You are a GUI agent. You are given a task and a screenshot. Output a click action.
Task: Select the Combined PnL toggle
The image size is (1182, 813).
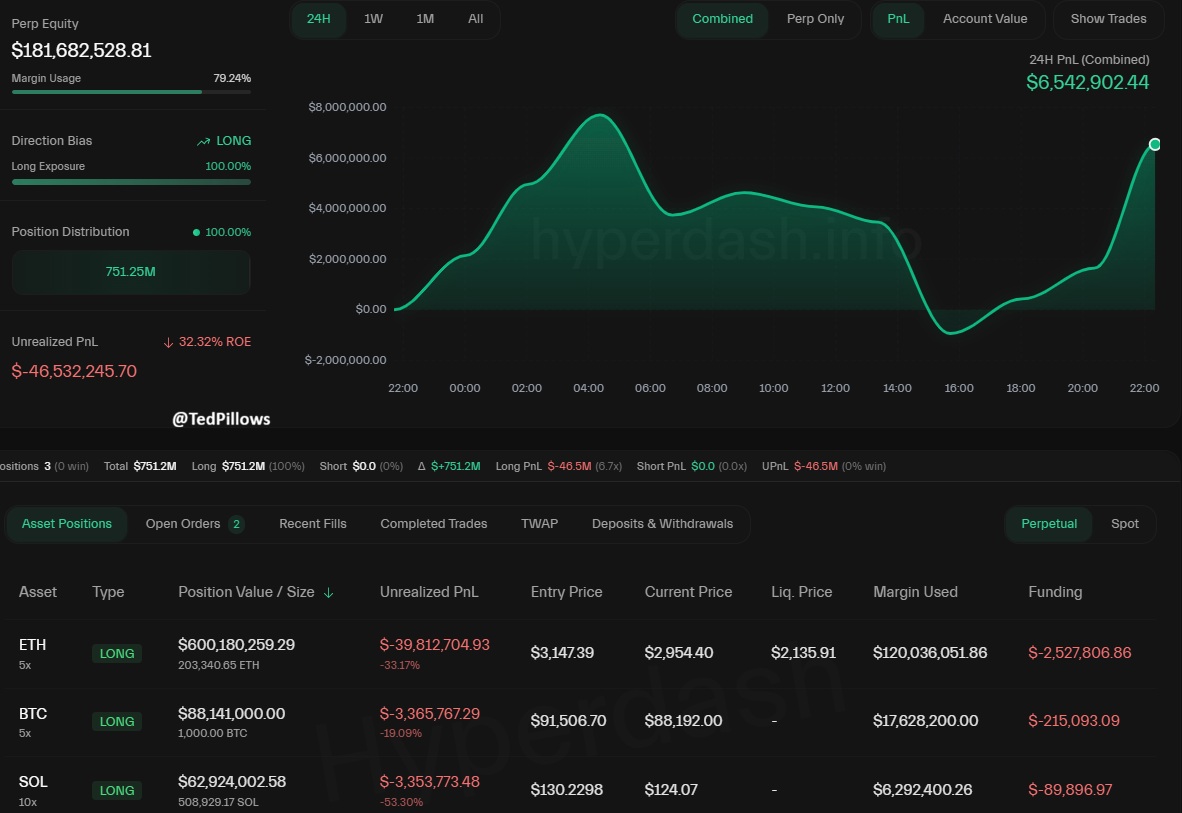tap(722, 18)
